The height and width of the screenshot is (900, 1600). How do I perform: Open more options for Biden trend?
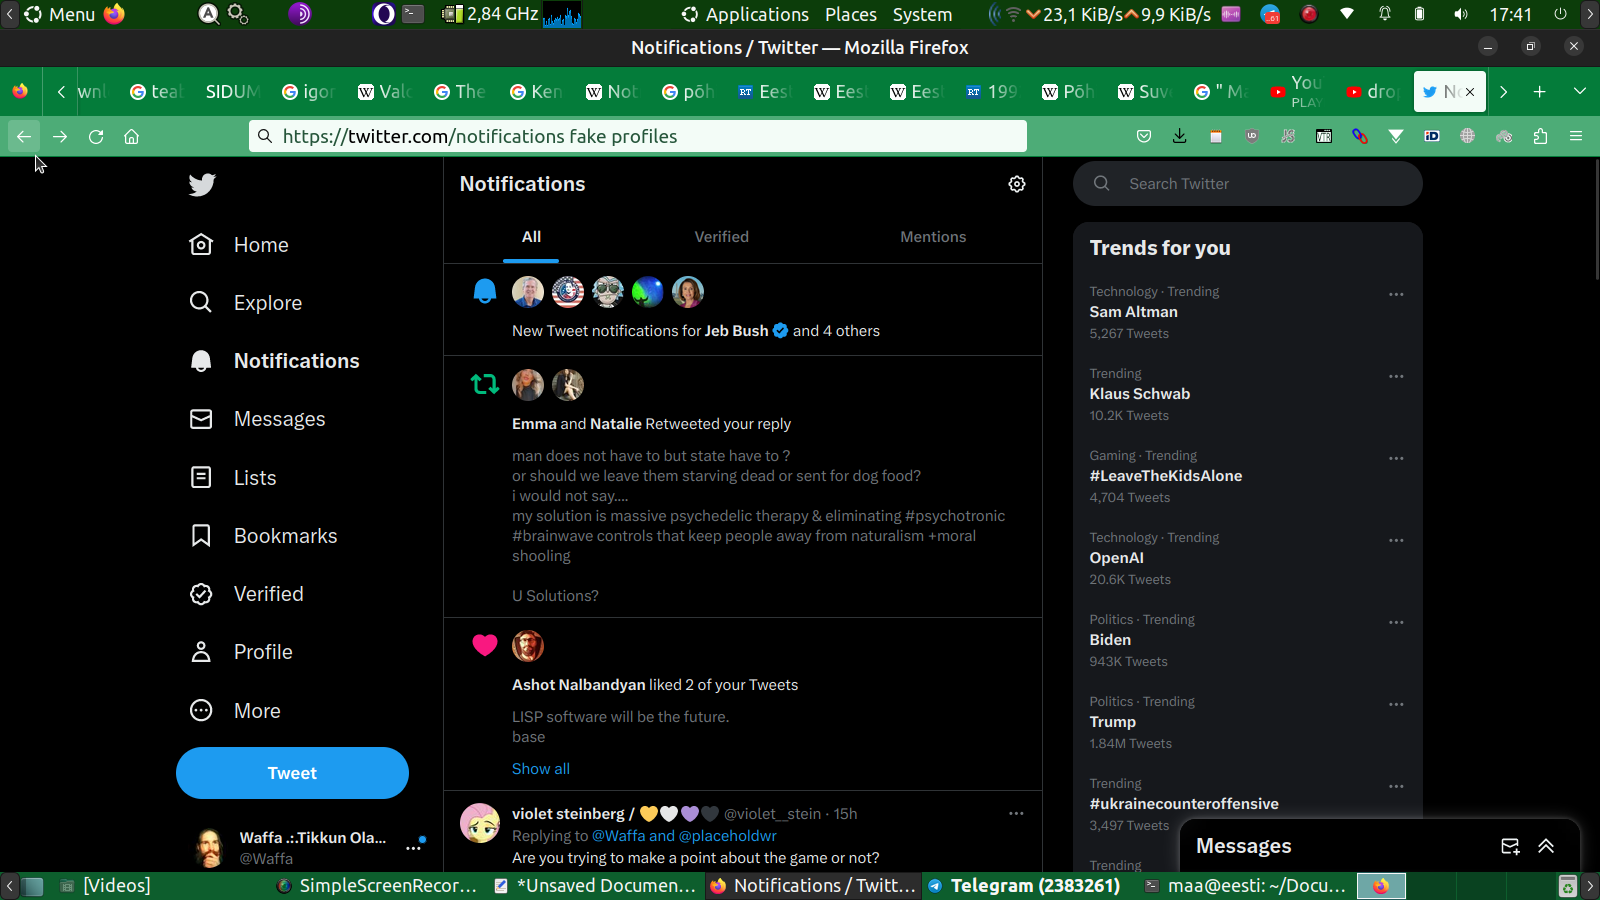pos(1396,622)
